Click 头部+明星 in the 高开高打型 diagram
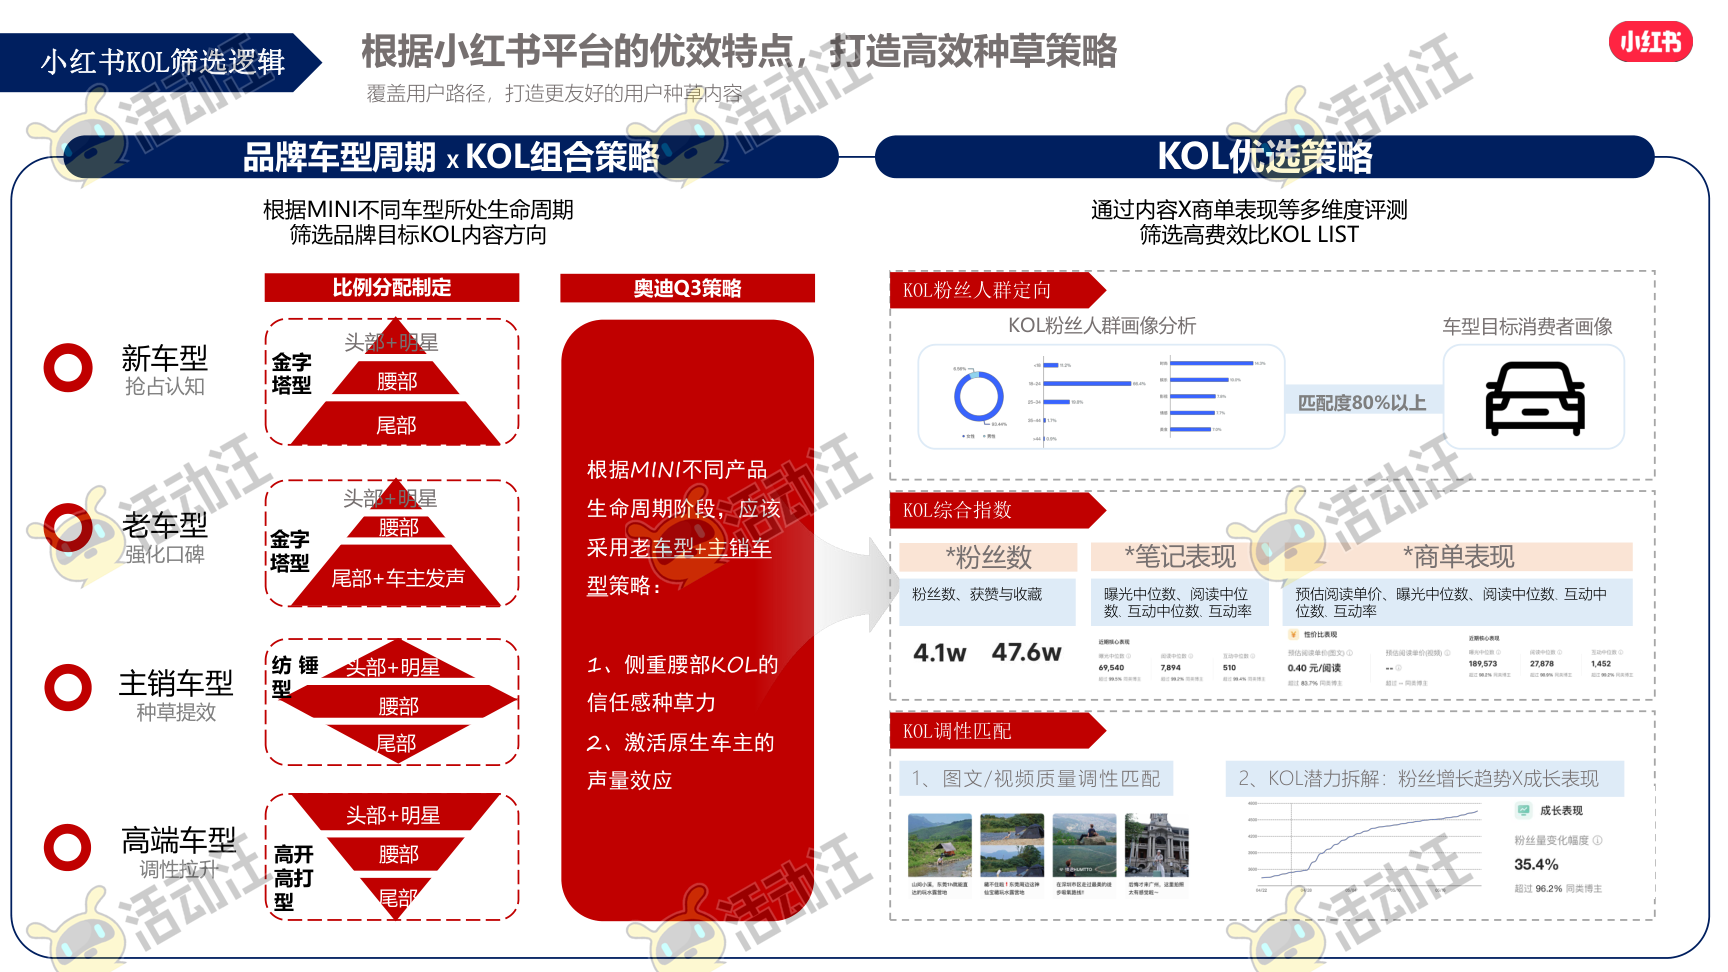This screenshot has width=1728, height=972. [x=393, y=815]
